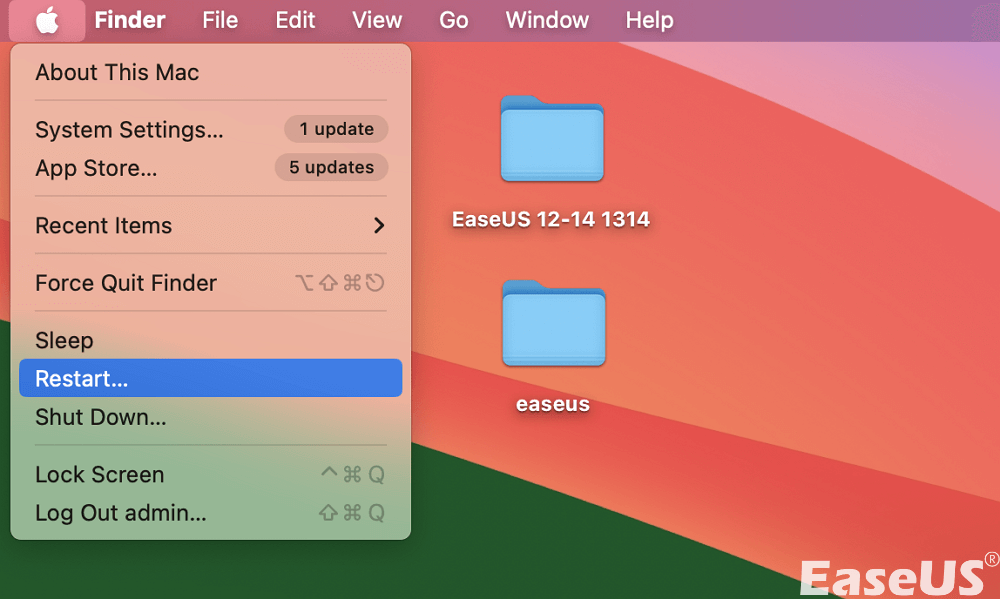Screen dimensions: 1000x599
Task: Open System Settings from Apple menu
Action: click(x=129, y=130)
